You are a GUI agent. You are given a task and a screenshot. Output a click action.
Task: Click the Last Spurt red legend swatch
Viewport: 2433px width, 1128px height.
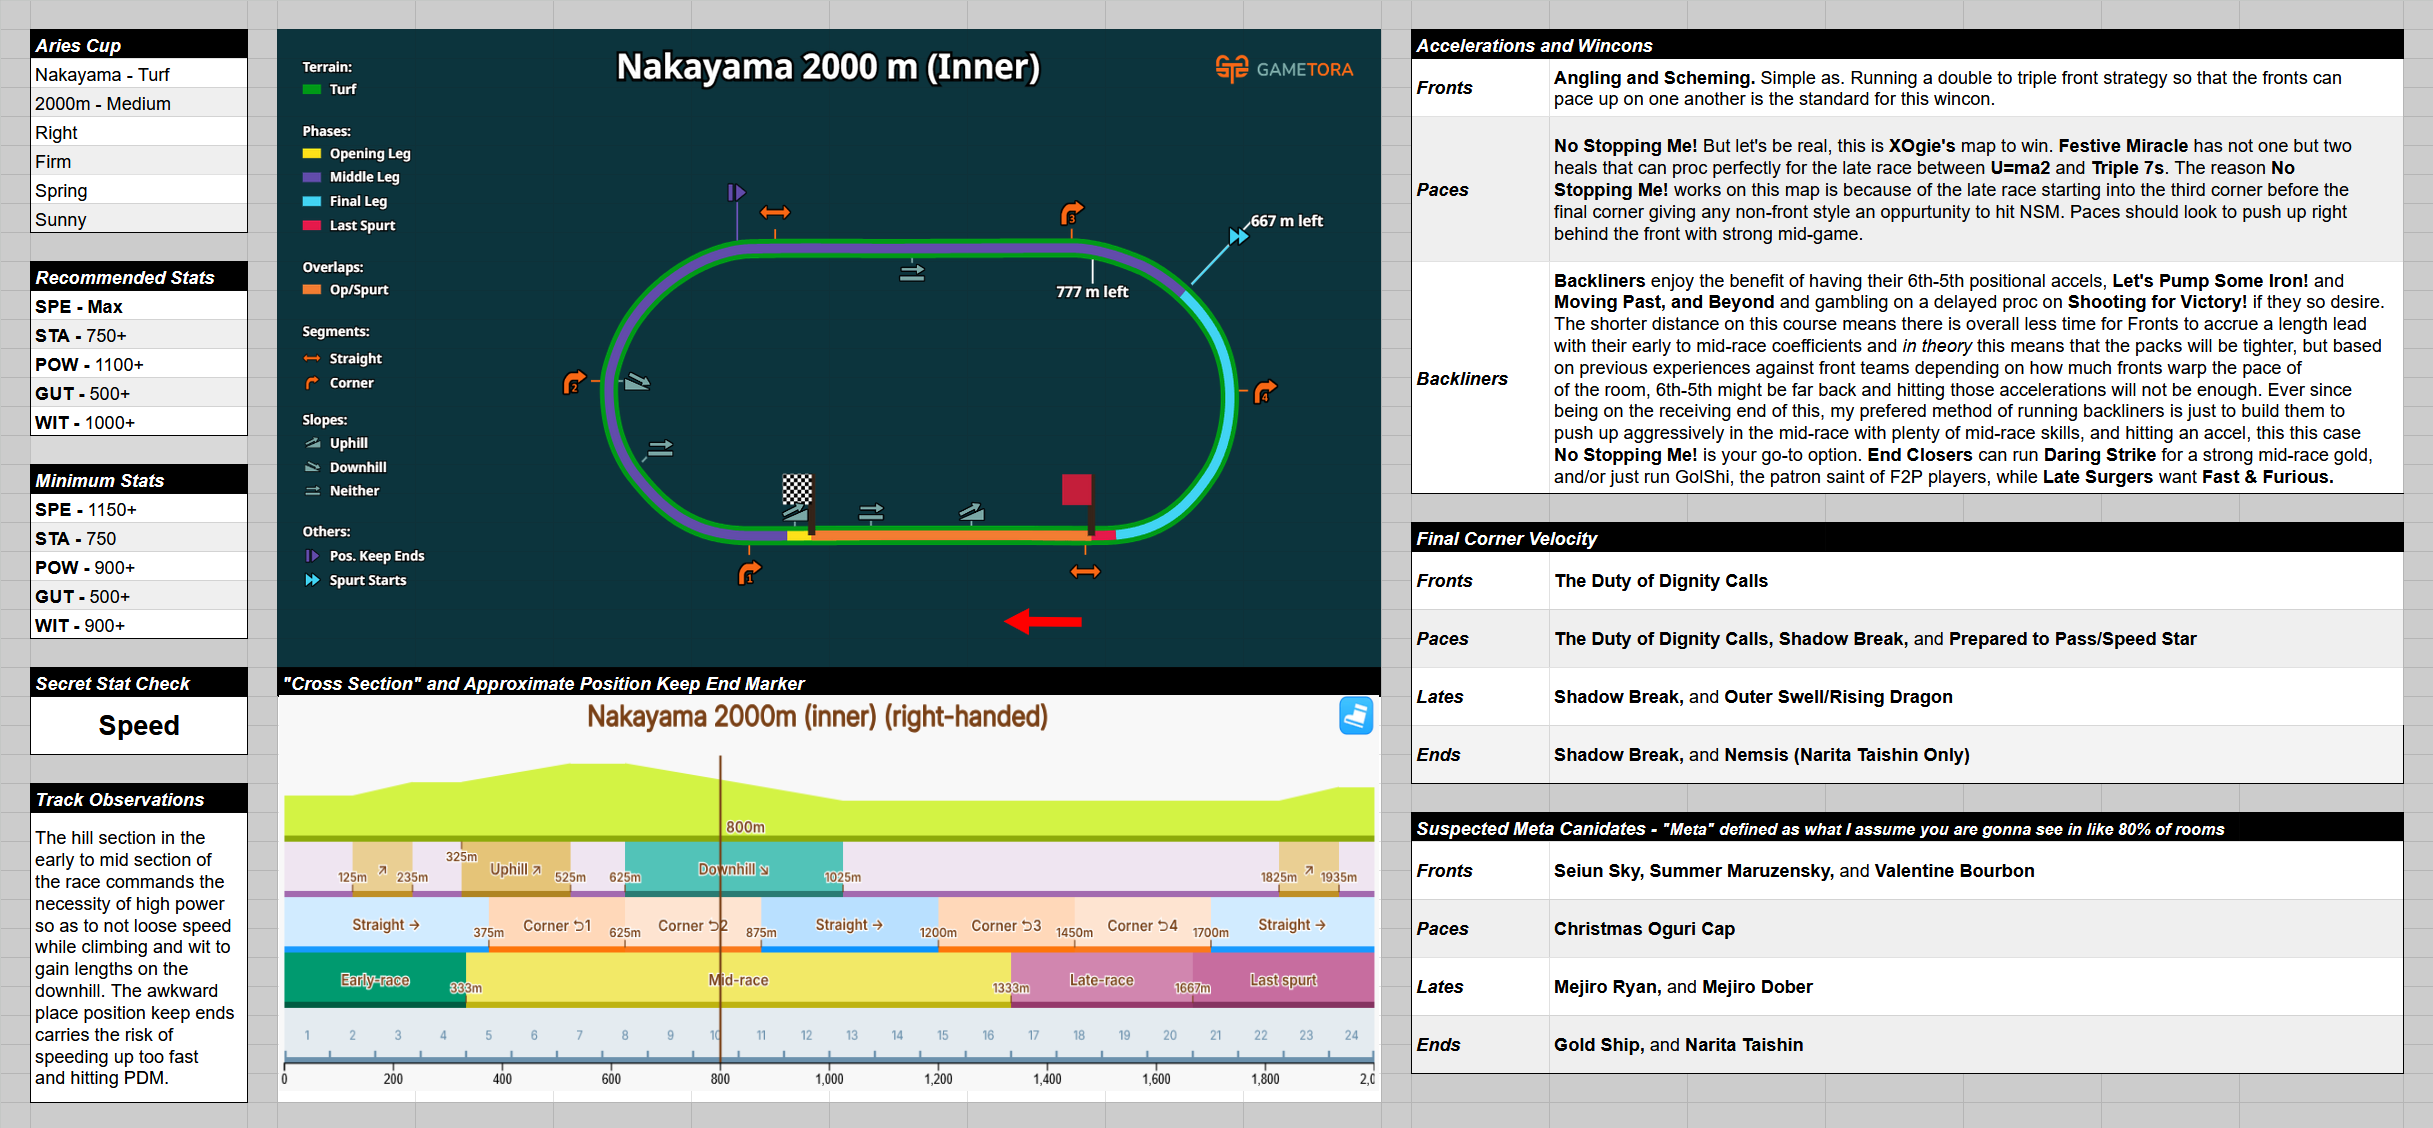pyautogui.click(x=312, y=226)
